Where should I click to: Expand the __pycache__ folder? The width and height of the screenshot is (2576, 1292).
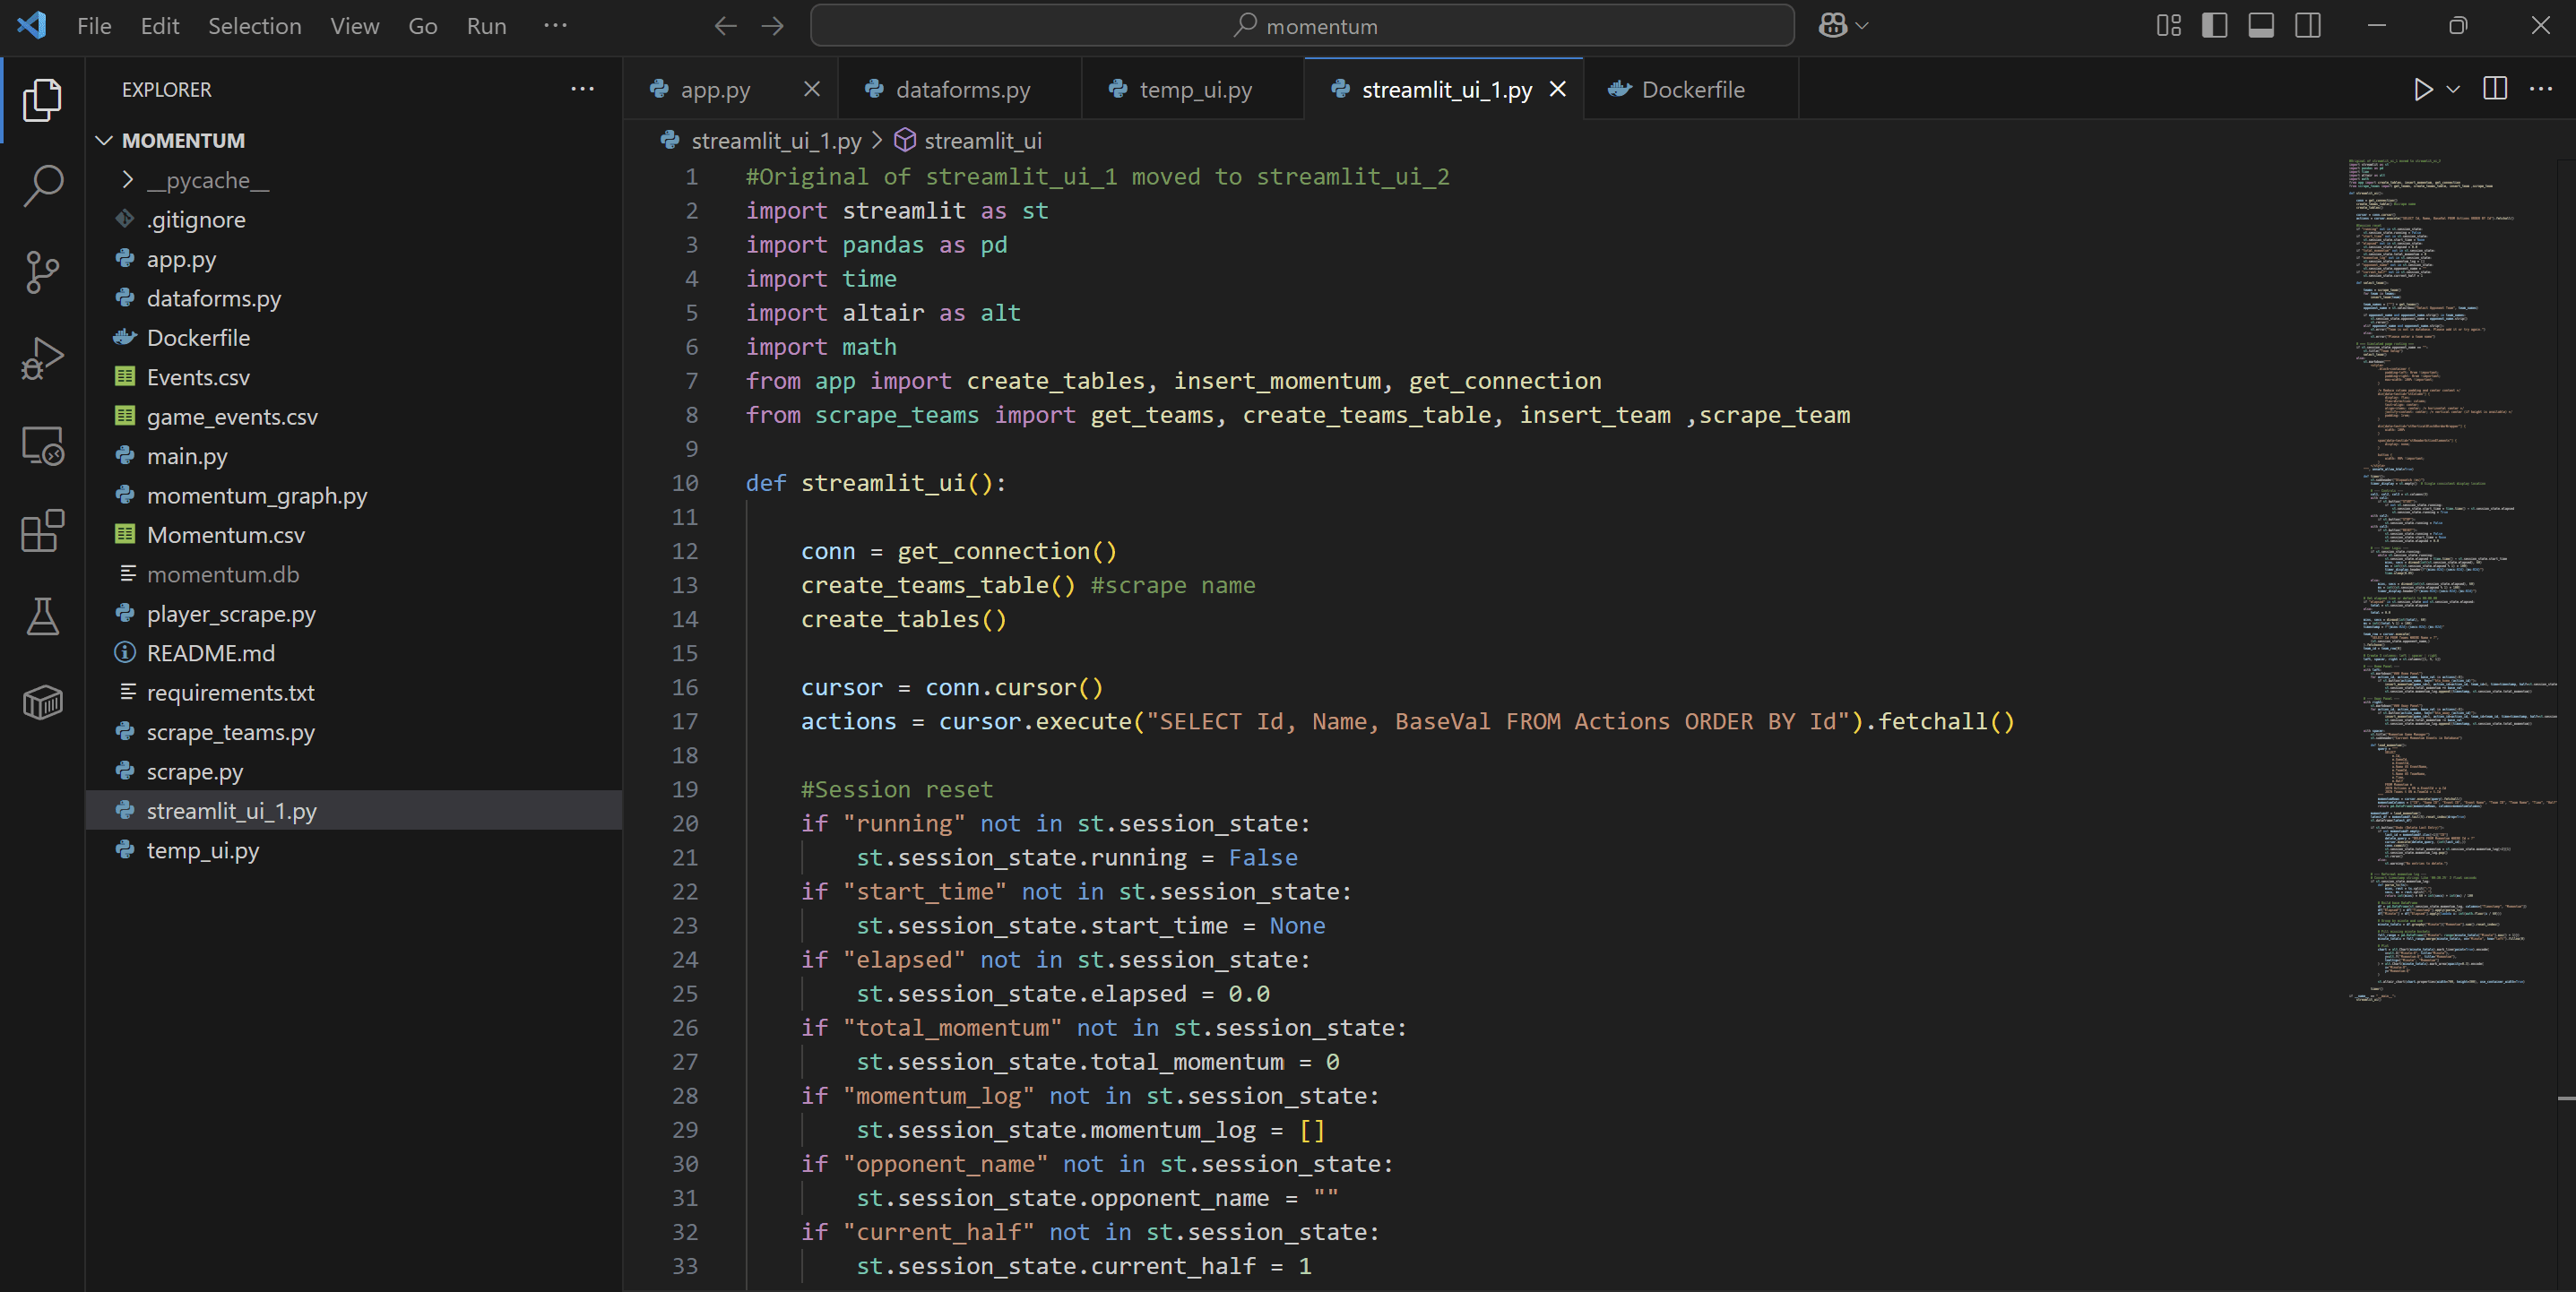[x=207, y=180]
